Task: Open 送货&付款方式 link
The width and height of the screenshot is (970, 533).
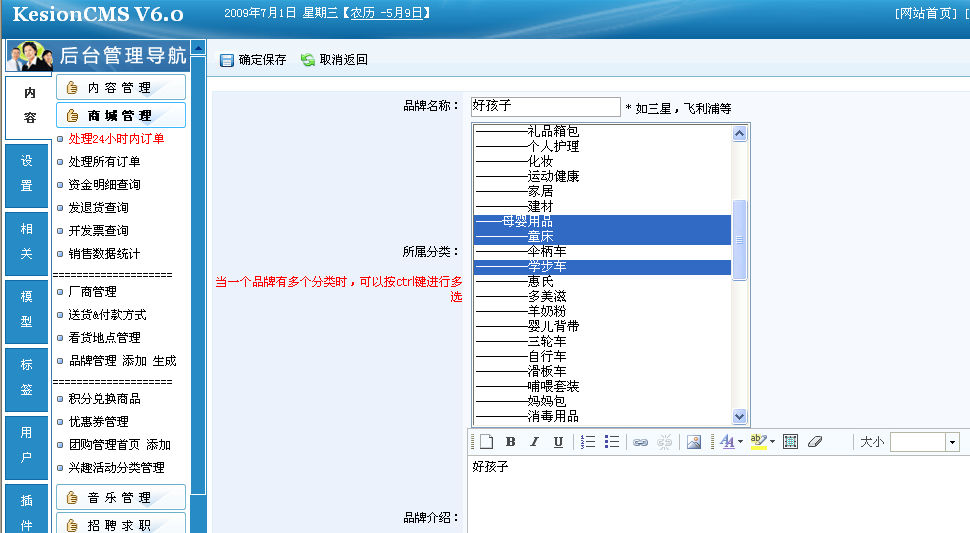Action: click(x=108, y=315)
